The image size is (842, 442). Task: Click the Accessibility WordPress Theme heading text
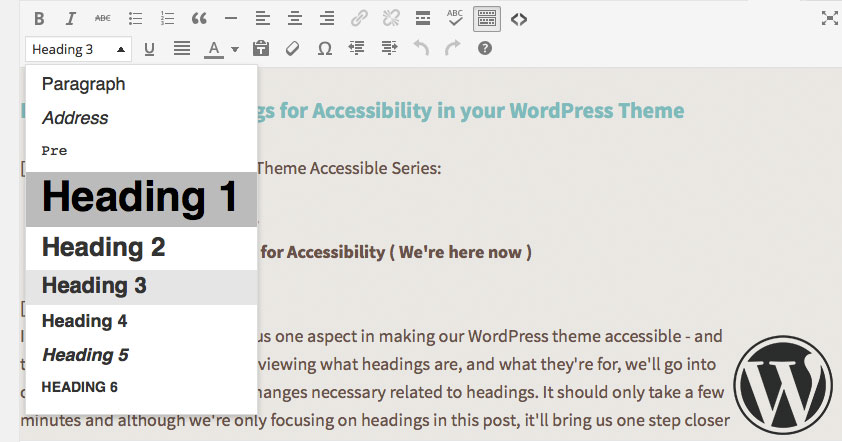coord(471,111)
